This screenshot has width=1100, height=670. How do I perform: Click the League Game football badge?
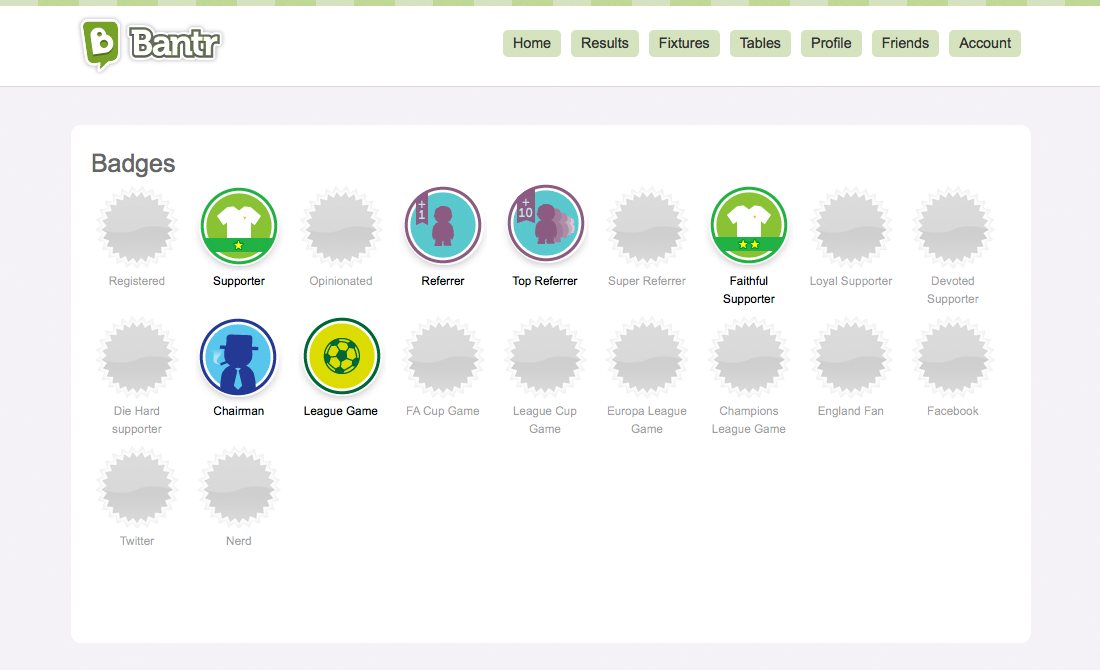pyautogui.click(x=342, y=356)
